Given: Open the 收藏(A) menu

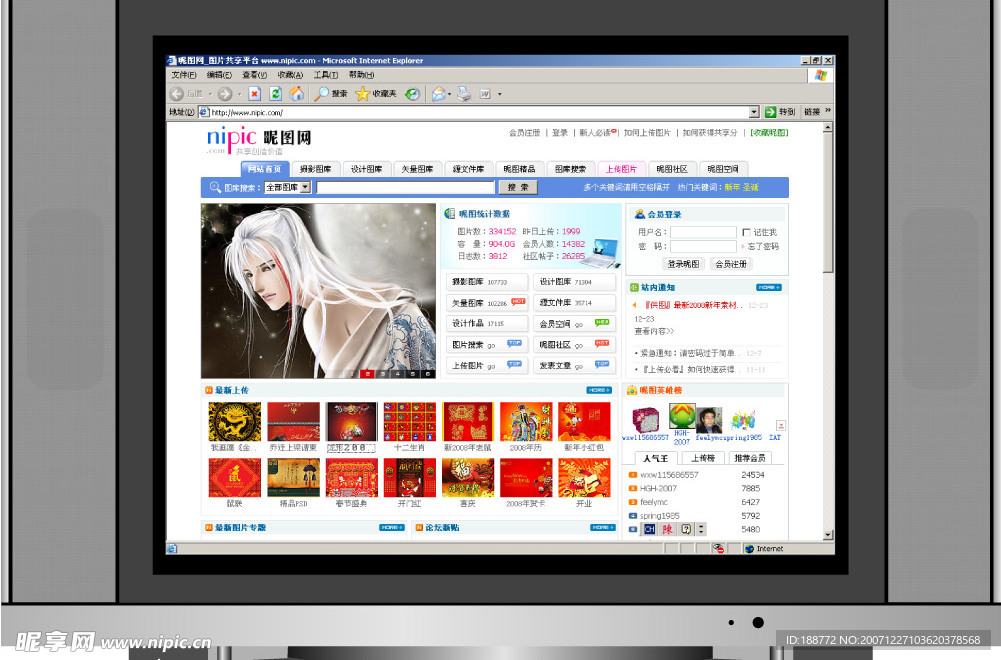Looking at the screenshot, I should point(290,75).
